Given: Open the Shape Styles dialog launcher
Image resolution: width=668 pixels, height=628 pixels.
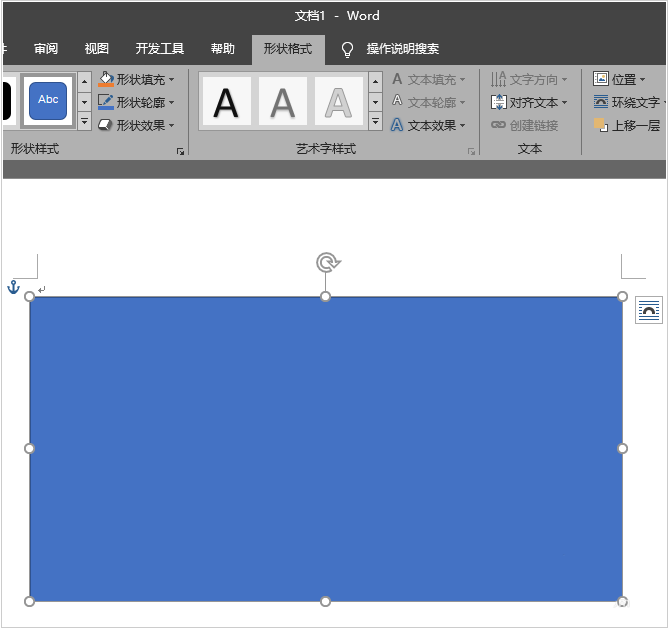Looking at the screenshot, I should (181, 152).
